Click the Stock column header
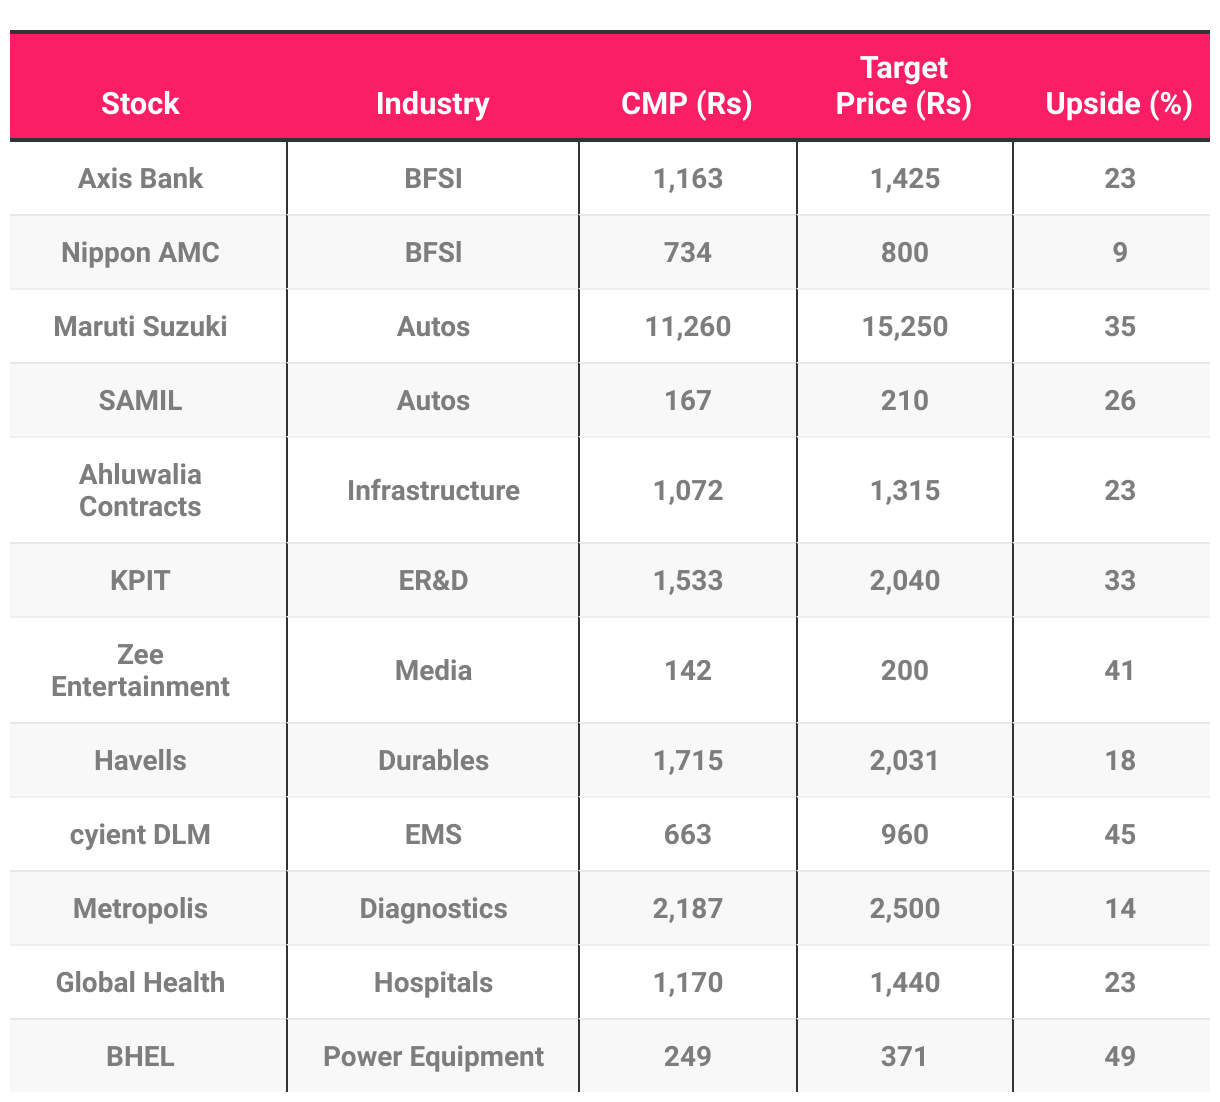1220x1102 pixels. pos(140,103)
